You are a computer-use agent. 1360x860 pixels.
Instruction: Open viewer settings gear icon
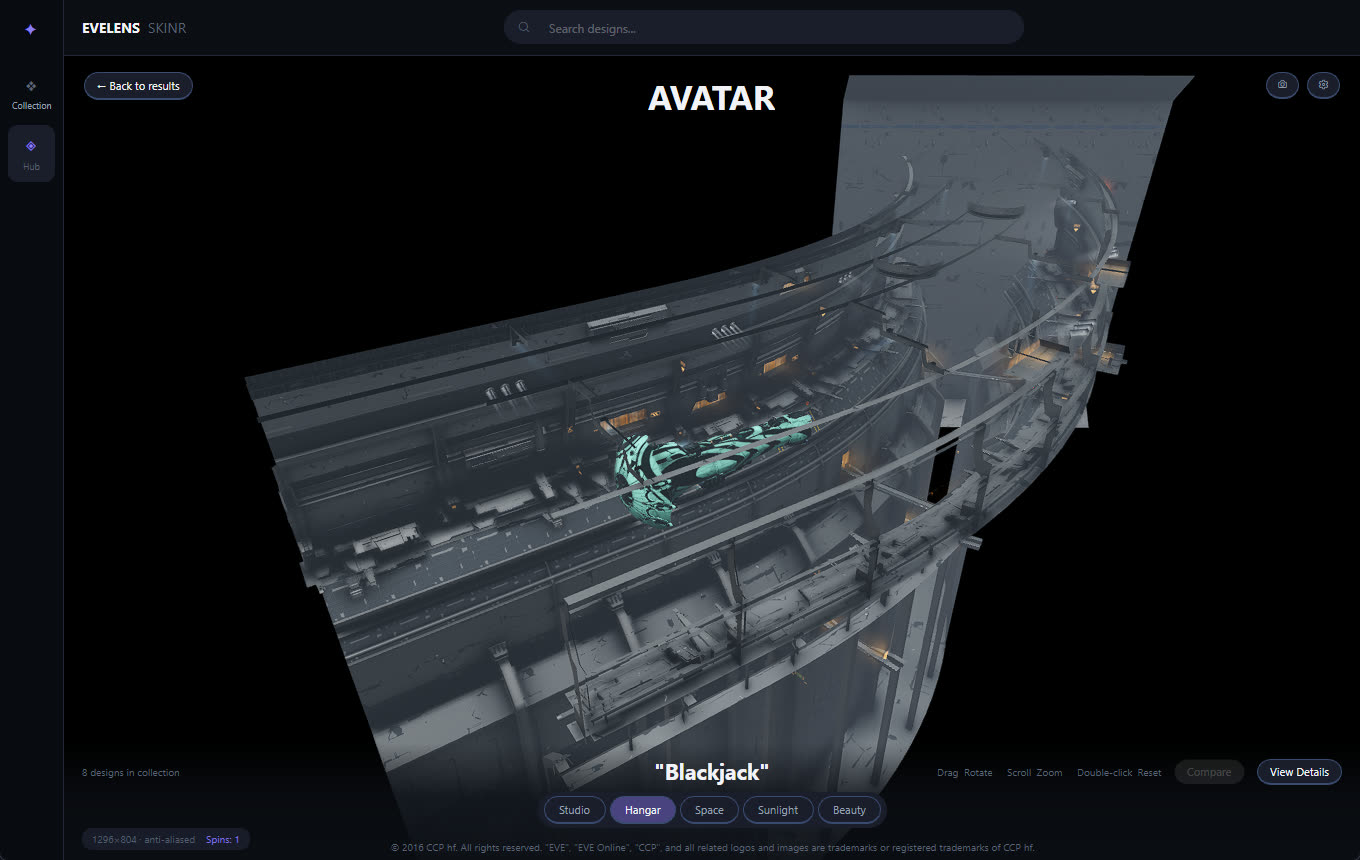tap(1323, 85)
